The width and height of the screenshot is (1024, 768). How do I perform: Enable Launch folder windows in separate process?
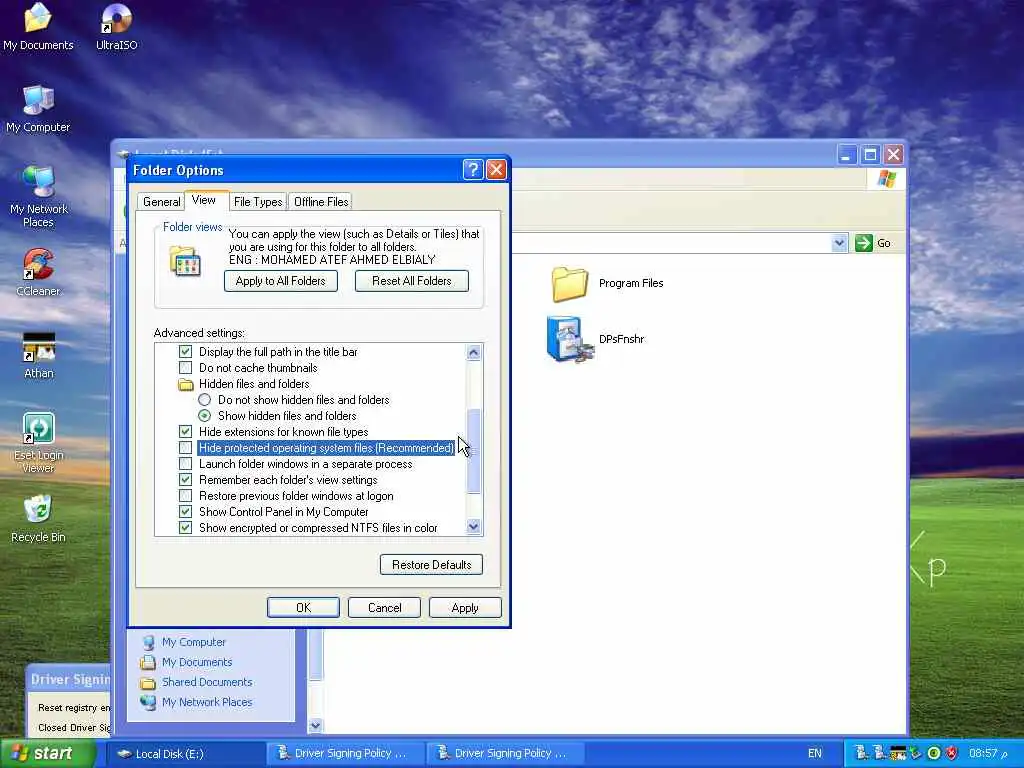(185, 464)
